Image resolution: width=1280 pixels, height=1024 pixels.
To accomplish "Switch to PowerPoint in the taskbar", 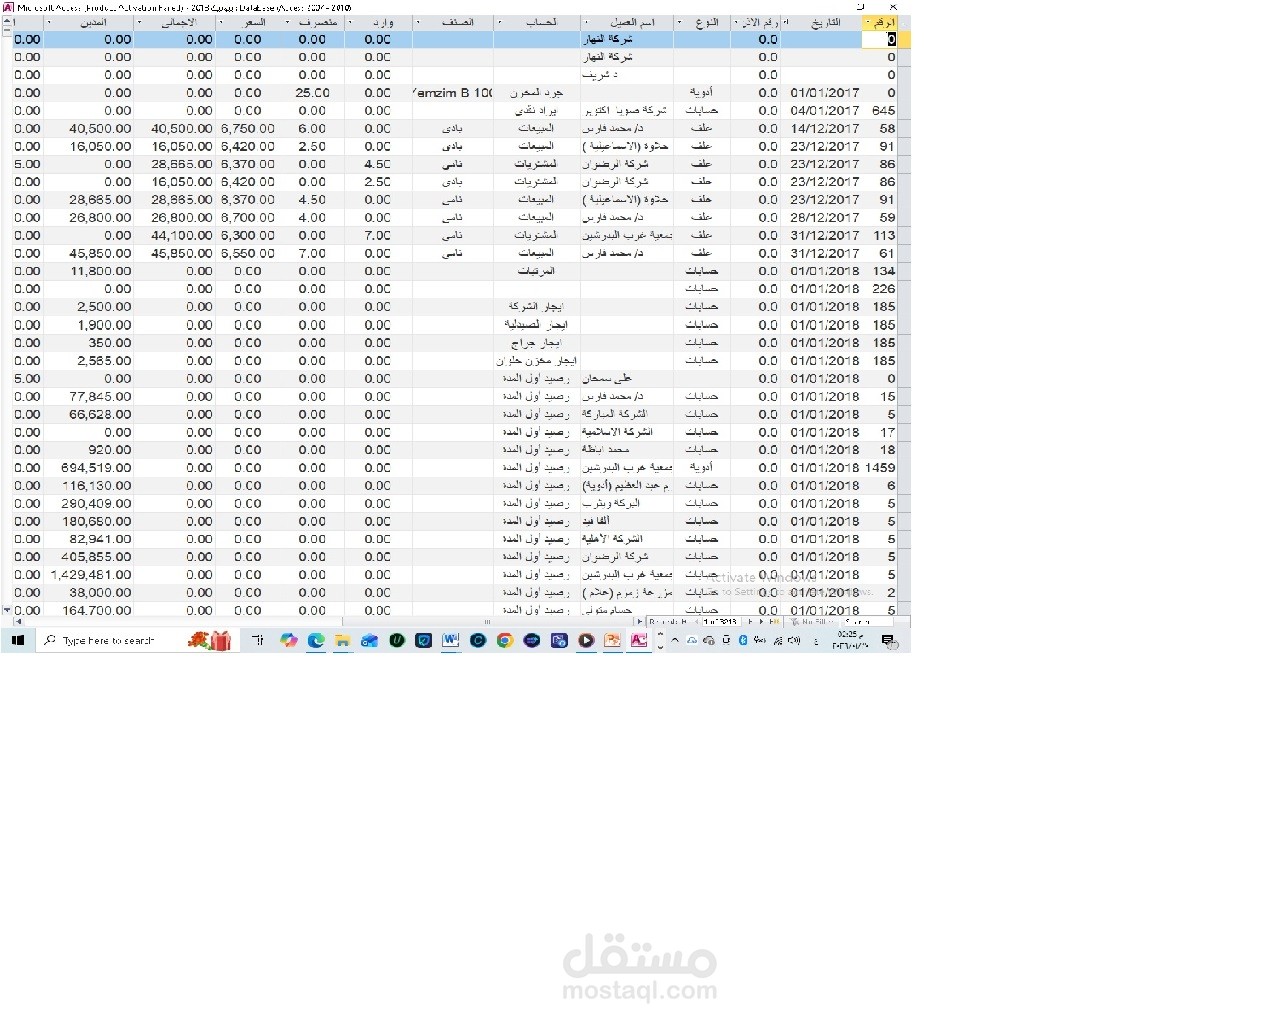I will tap(612, 640).
